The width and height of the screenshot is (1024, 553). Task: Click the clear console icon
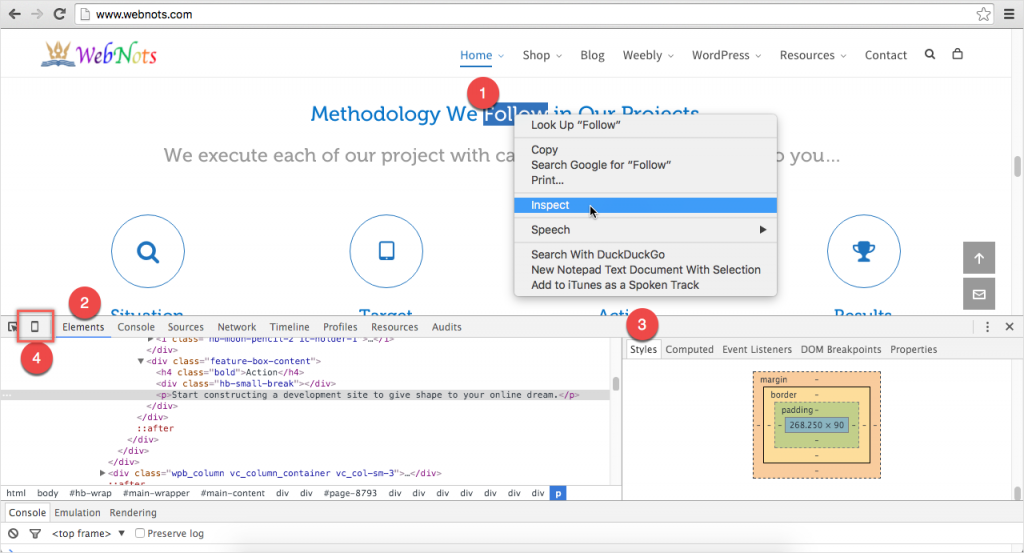[13, 533]
